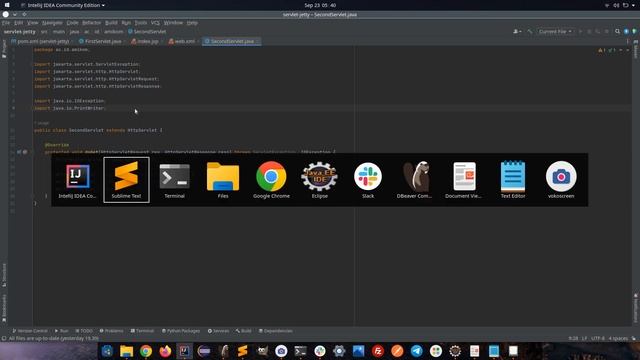
Task: Open the Help menu
Action: [192, 23]
